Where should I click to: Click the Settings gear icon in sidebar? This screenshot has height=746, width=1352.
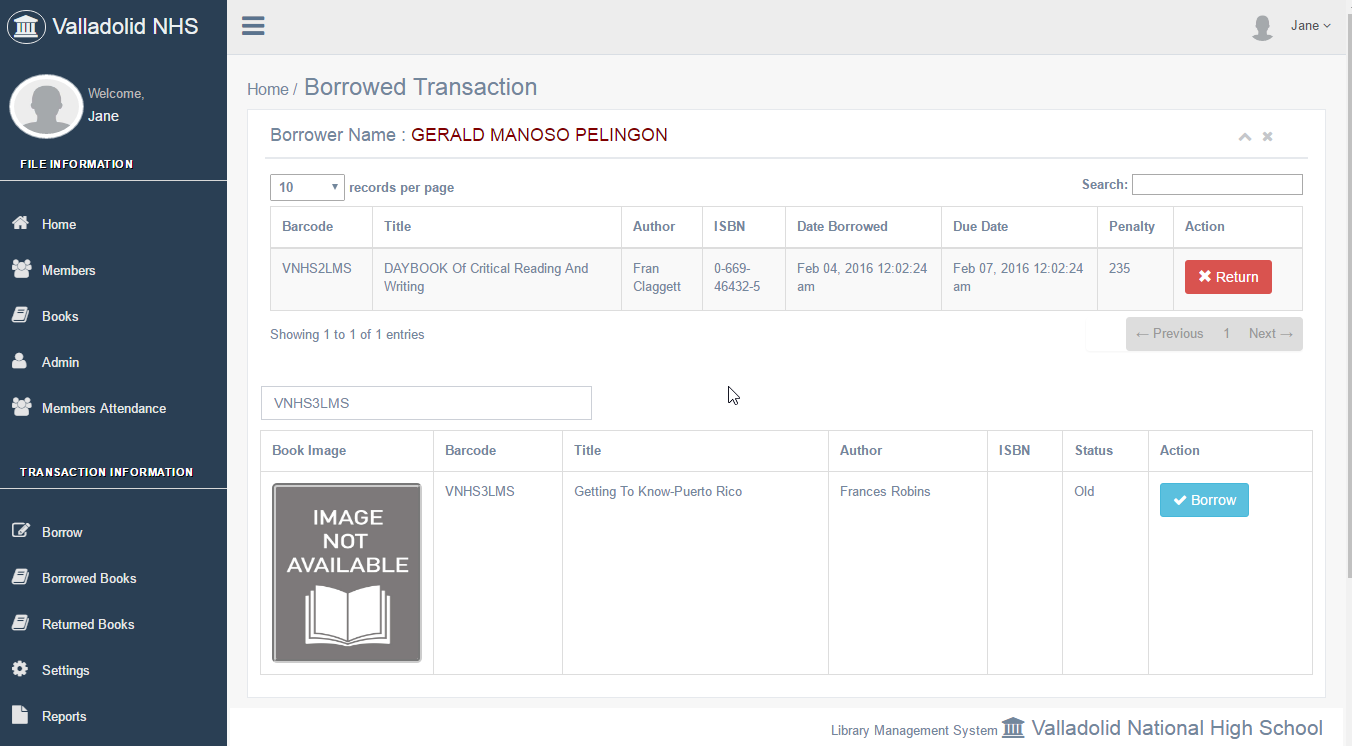click(x=20, y=670)
